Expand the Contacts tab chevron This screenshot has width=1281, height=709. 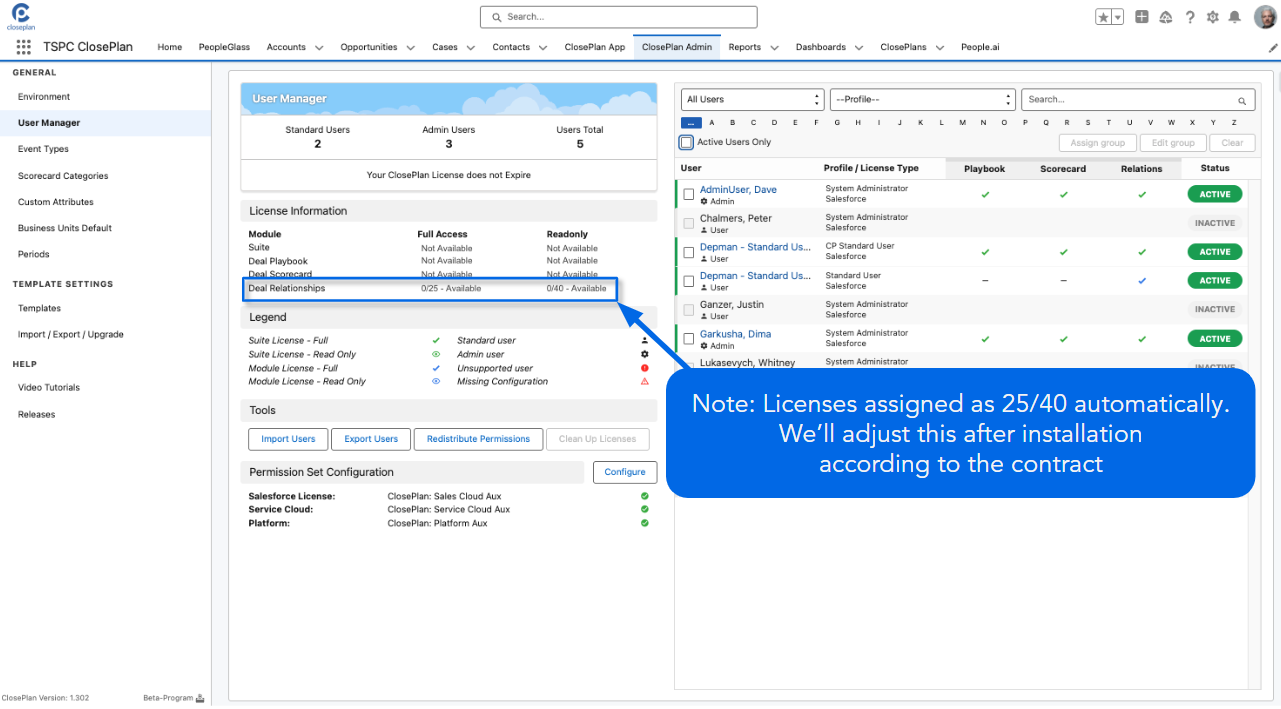[x=543, y=47]
